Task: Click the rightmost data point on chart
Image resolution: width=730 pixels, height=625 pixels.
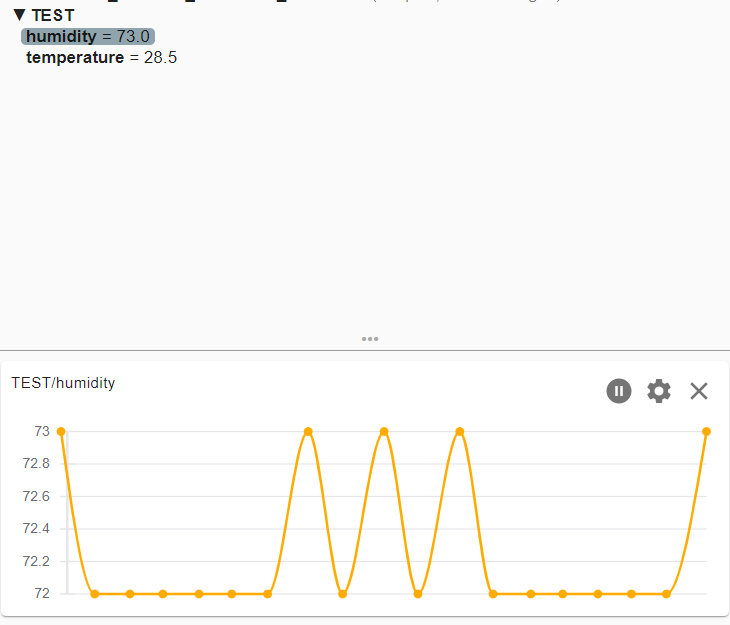Action: [706, 432]
